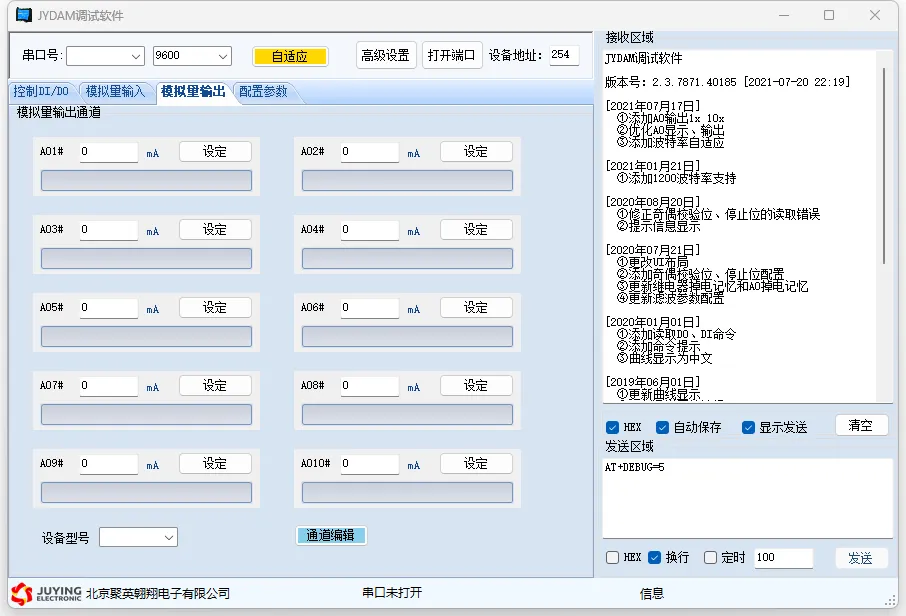Click the AO1# output slider bar

[x=146, y=180]
